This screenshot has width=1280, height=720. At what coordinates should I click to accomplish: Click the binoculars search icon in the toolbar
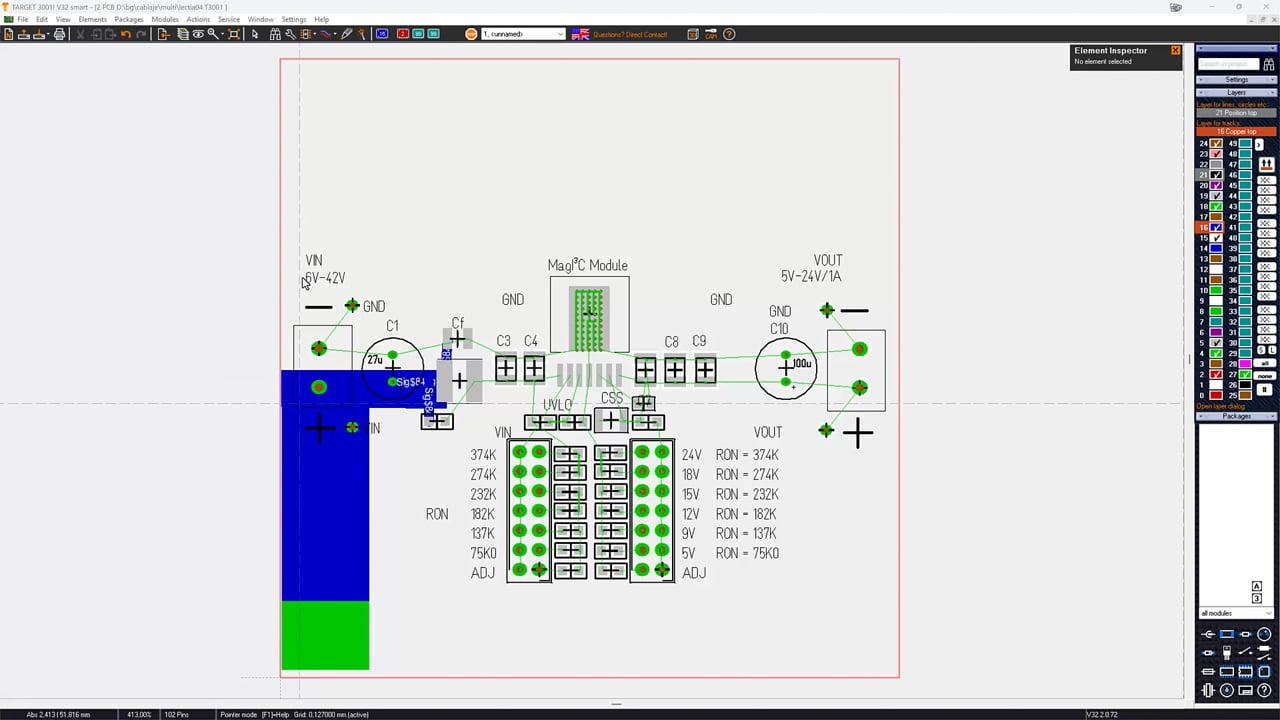click(275, 34)
